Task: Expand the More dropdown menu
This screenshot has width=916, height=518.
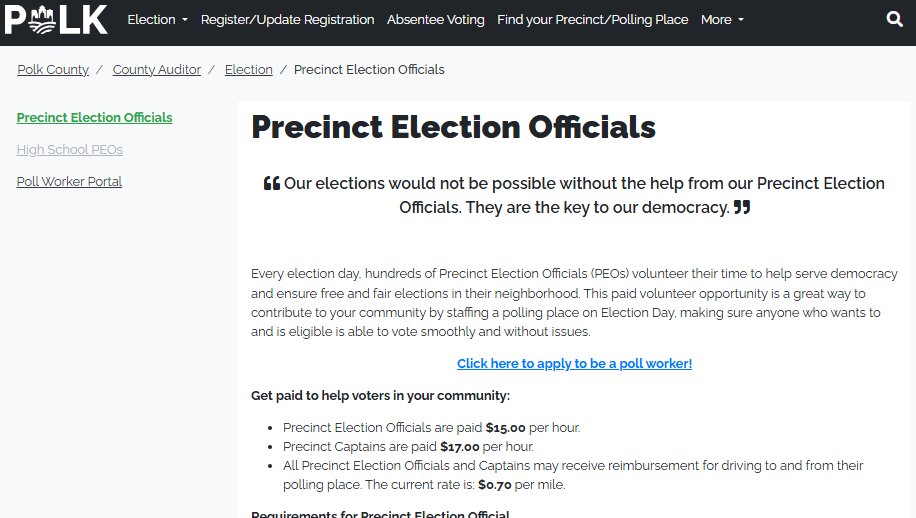Action: click(x=722, y=20)
